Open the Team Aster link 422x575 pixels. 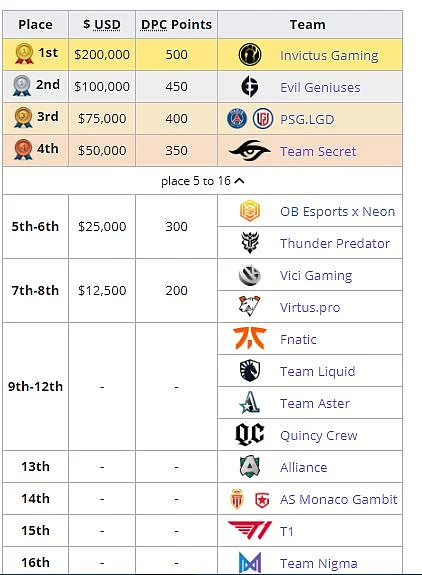(315, 403)
